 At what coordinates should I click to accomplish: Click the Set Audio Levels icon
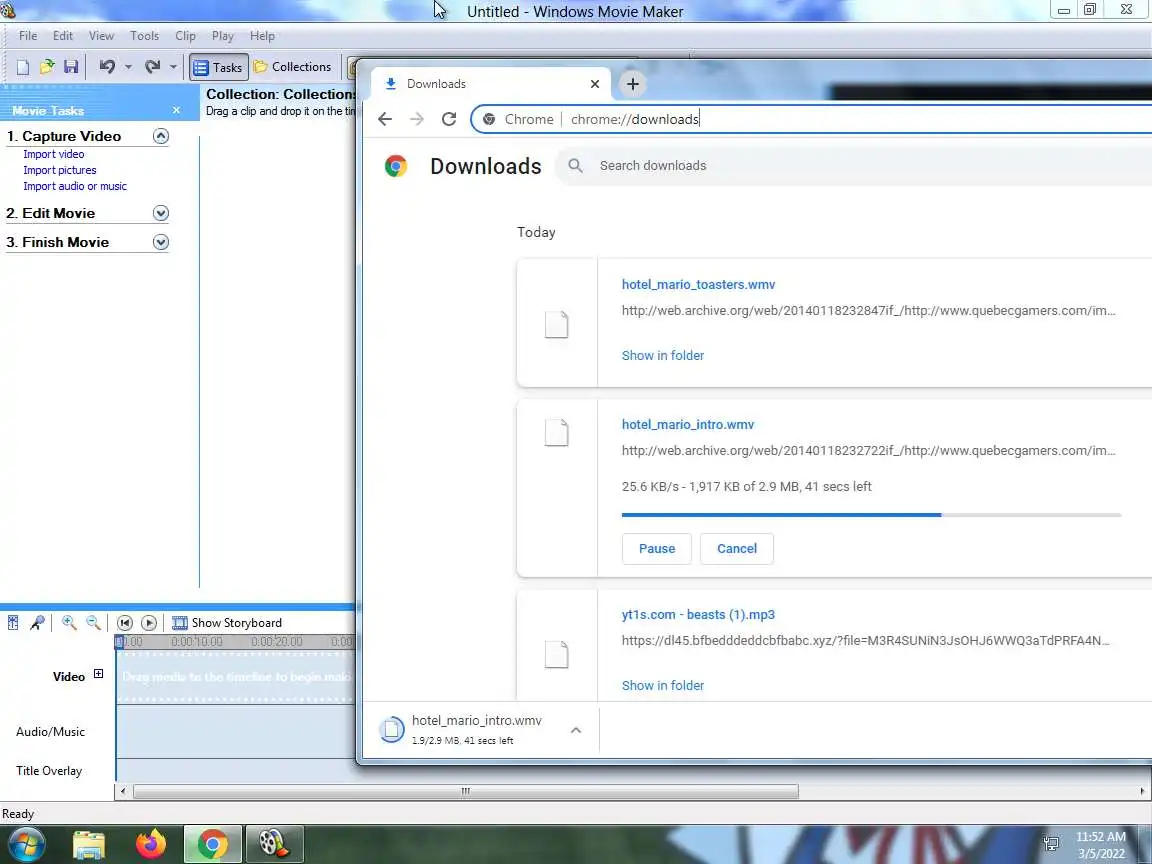point(13,623)
